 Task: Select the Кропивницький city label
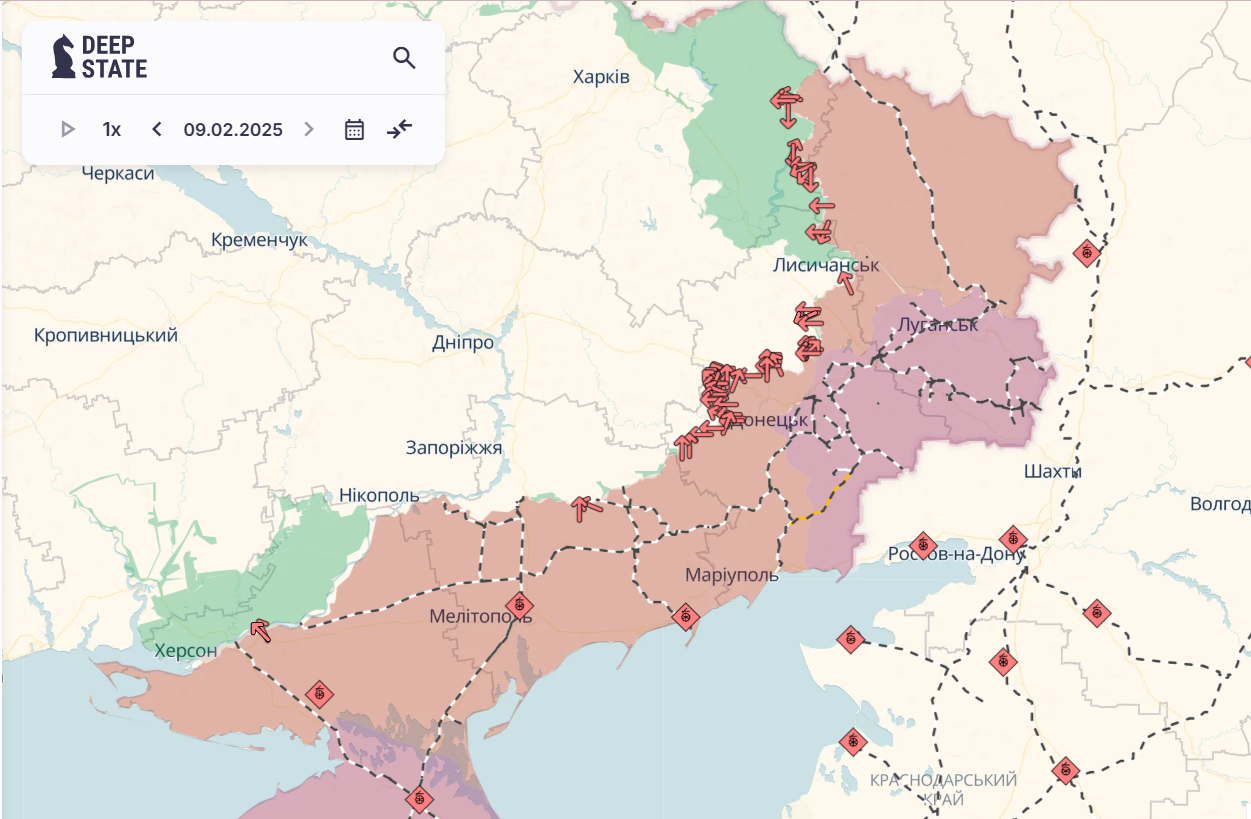[x=106, y=335]
